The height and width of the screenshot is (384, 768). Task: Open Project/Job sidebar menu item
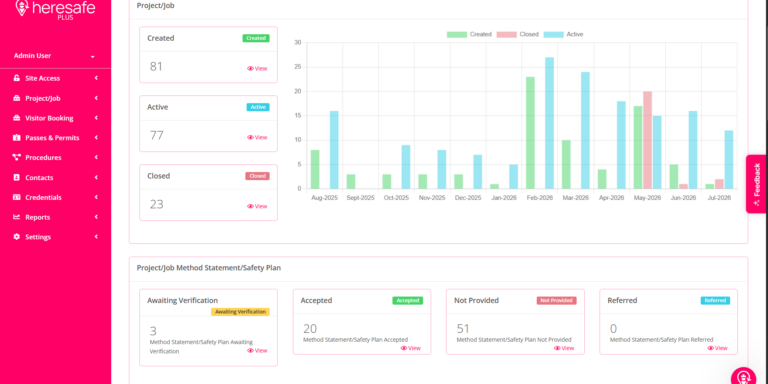coord(55,98)
